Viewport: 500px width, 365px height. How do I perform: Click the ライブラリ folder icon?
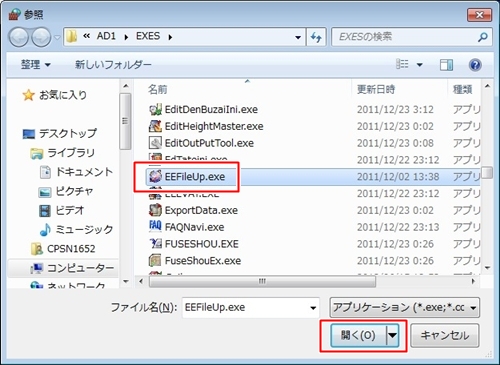(37, 153)
